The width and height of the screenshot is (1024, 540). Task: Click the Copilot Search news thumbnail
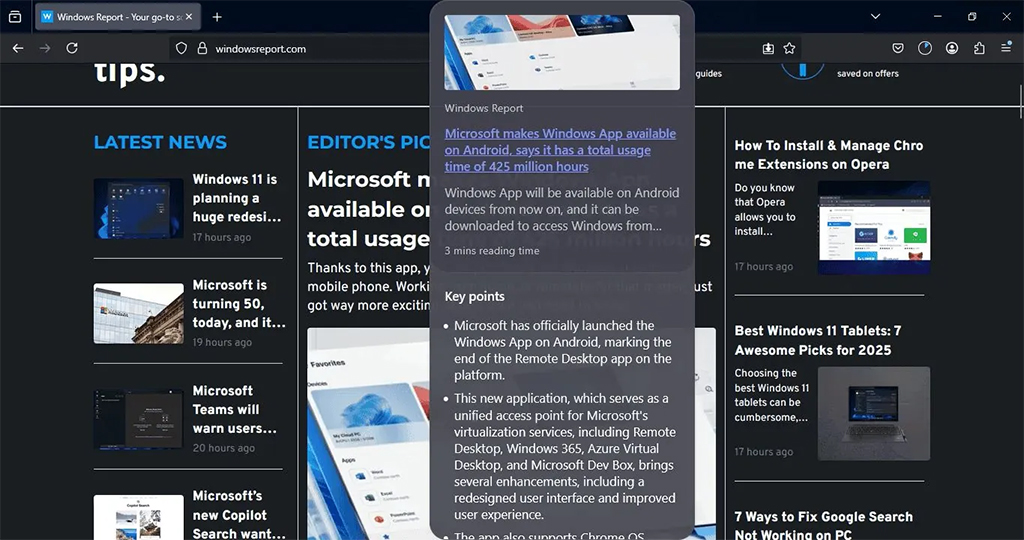[x=138, y=517]
